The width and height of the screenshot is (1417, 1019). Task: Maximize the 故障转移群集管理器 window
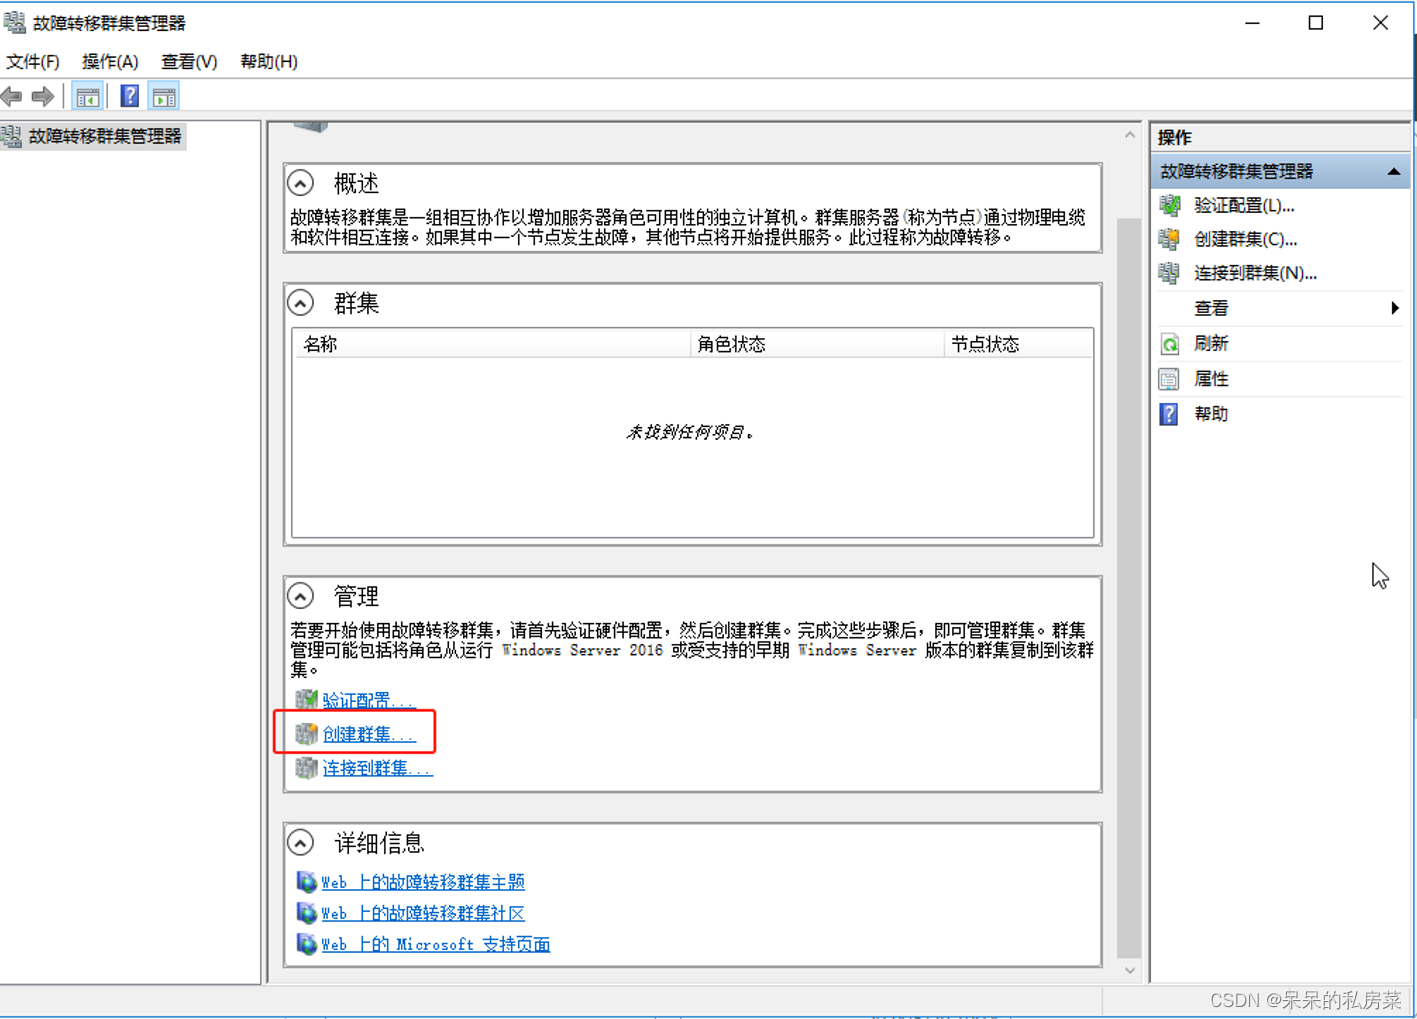(1316, 22)
